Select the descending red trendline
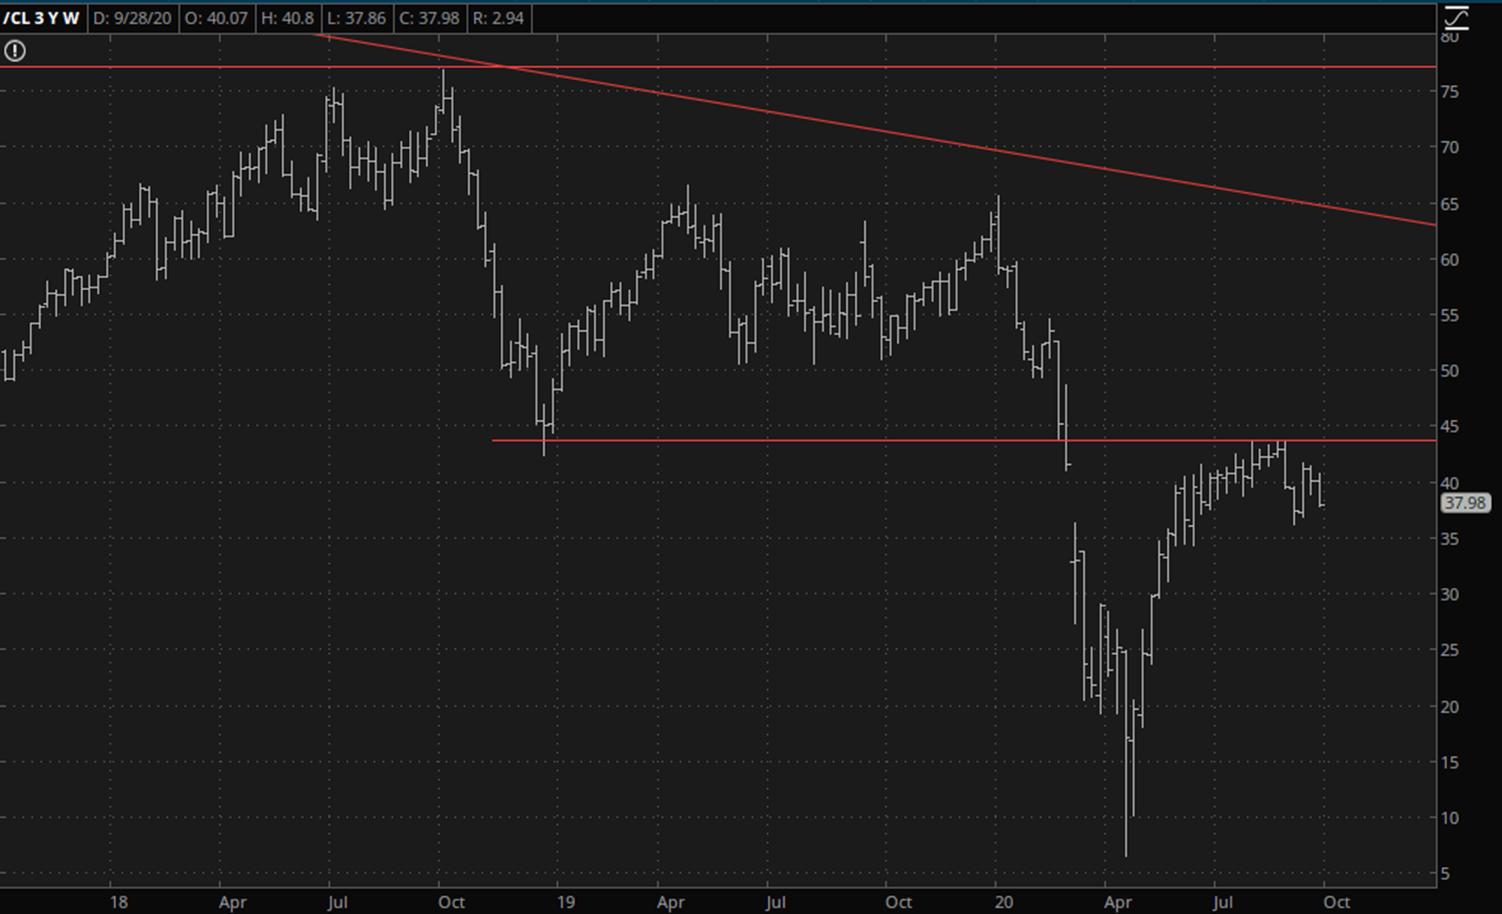 tap(900, 133)
